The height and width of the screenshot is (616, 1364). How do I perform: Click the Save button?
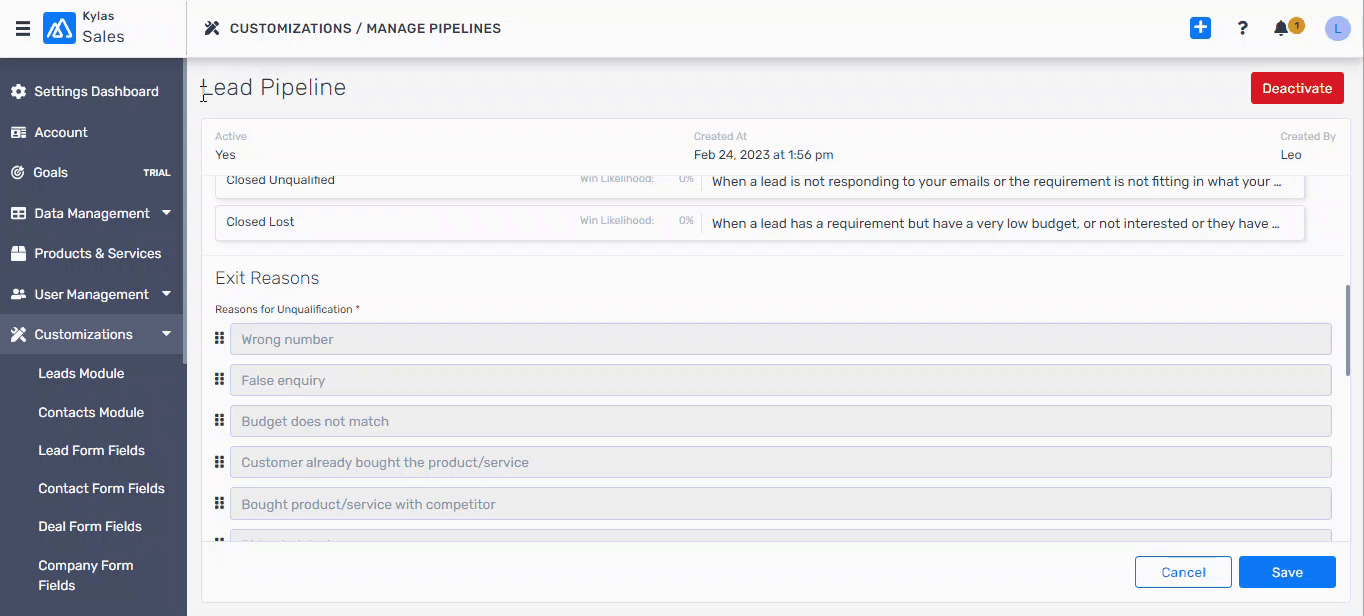pyautogui.click(x=1287, y=572)
